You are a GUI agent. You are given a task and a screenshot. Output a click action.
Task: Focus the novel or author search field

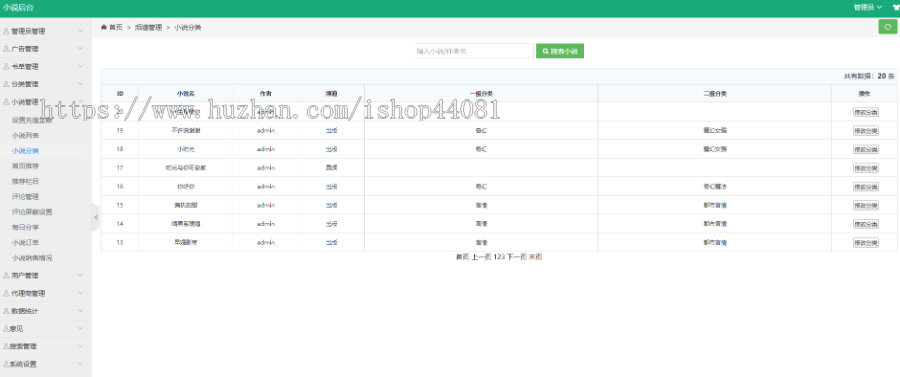tap(474, 51)
